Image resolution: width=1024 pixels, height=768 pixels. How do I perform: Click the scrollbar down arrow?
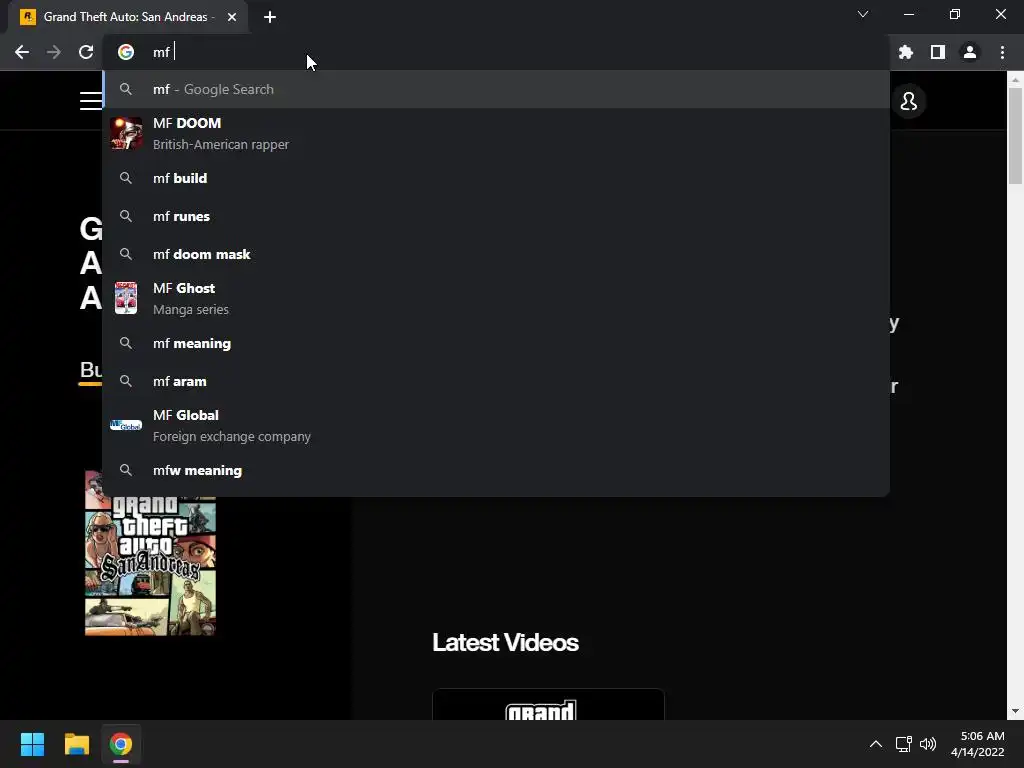[1015, 712]
